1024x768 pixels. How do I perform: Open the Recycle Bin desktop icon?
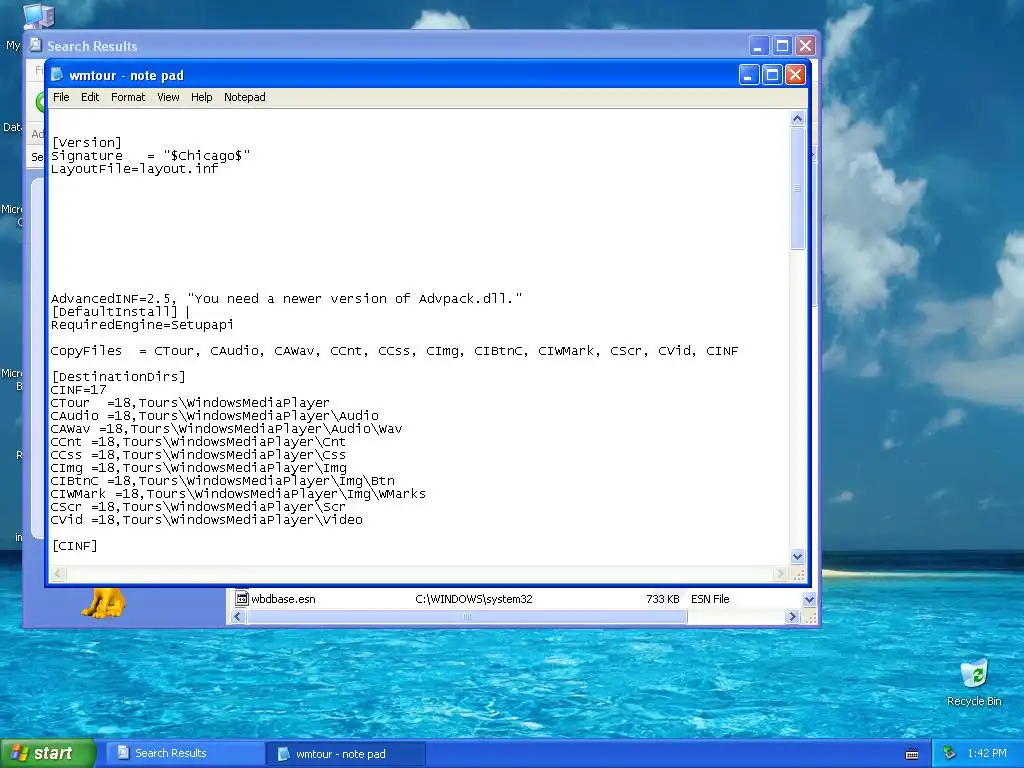pos(974,682)
